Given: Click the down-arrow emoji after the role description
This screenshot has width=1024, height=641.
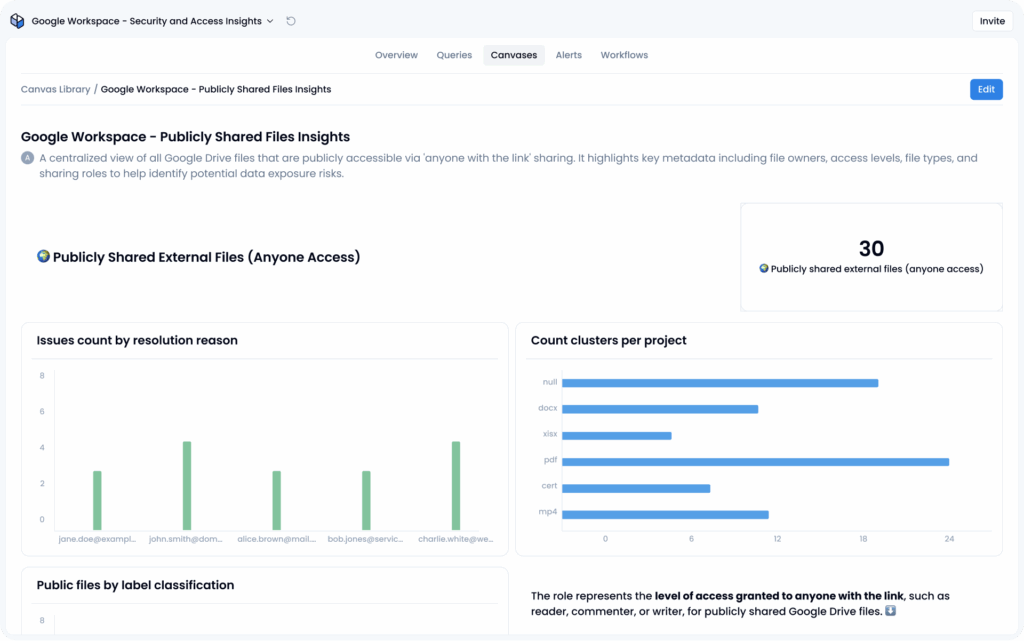Looking at the screenshot, I should click(888, 611).
